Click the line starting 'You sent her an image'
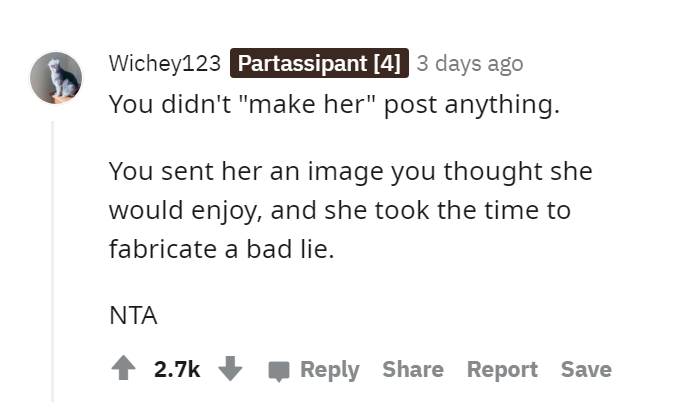This screenshot has width=675, height=402. 351,172
